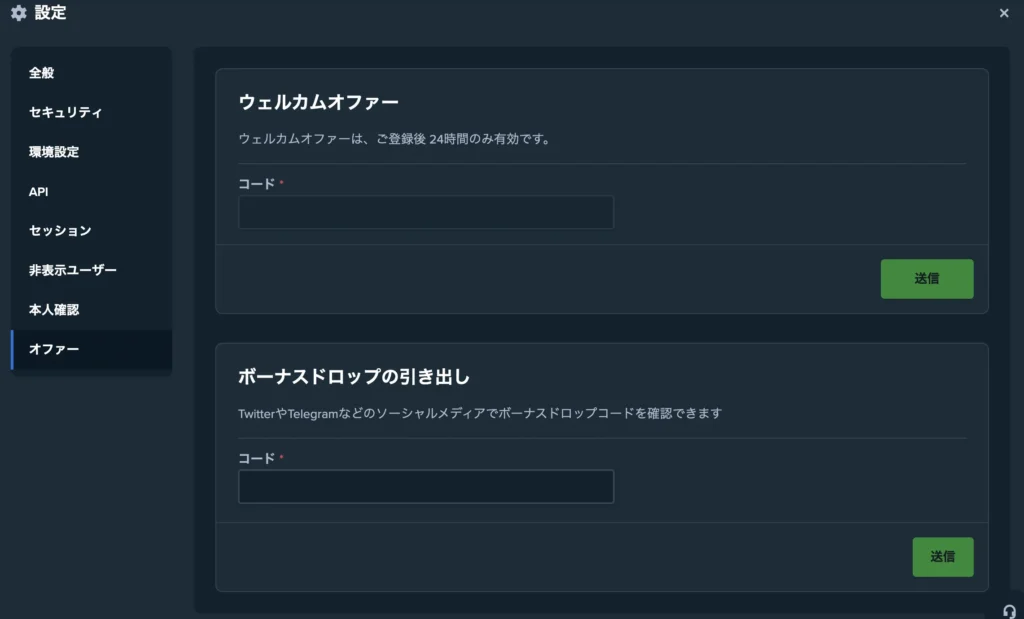Click the コード label under ボーナスドロップの引き出し
1024x619 pixels.
pyautogui.click(x=256, y=458)
